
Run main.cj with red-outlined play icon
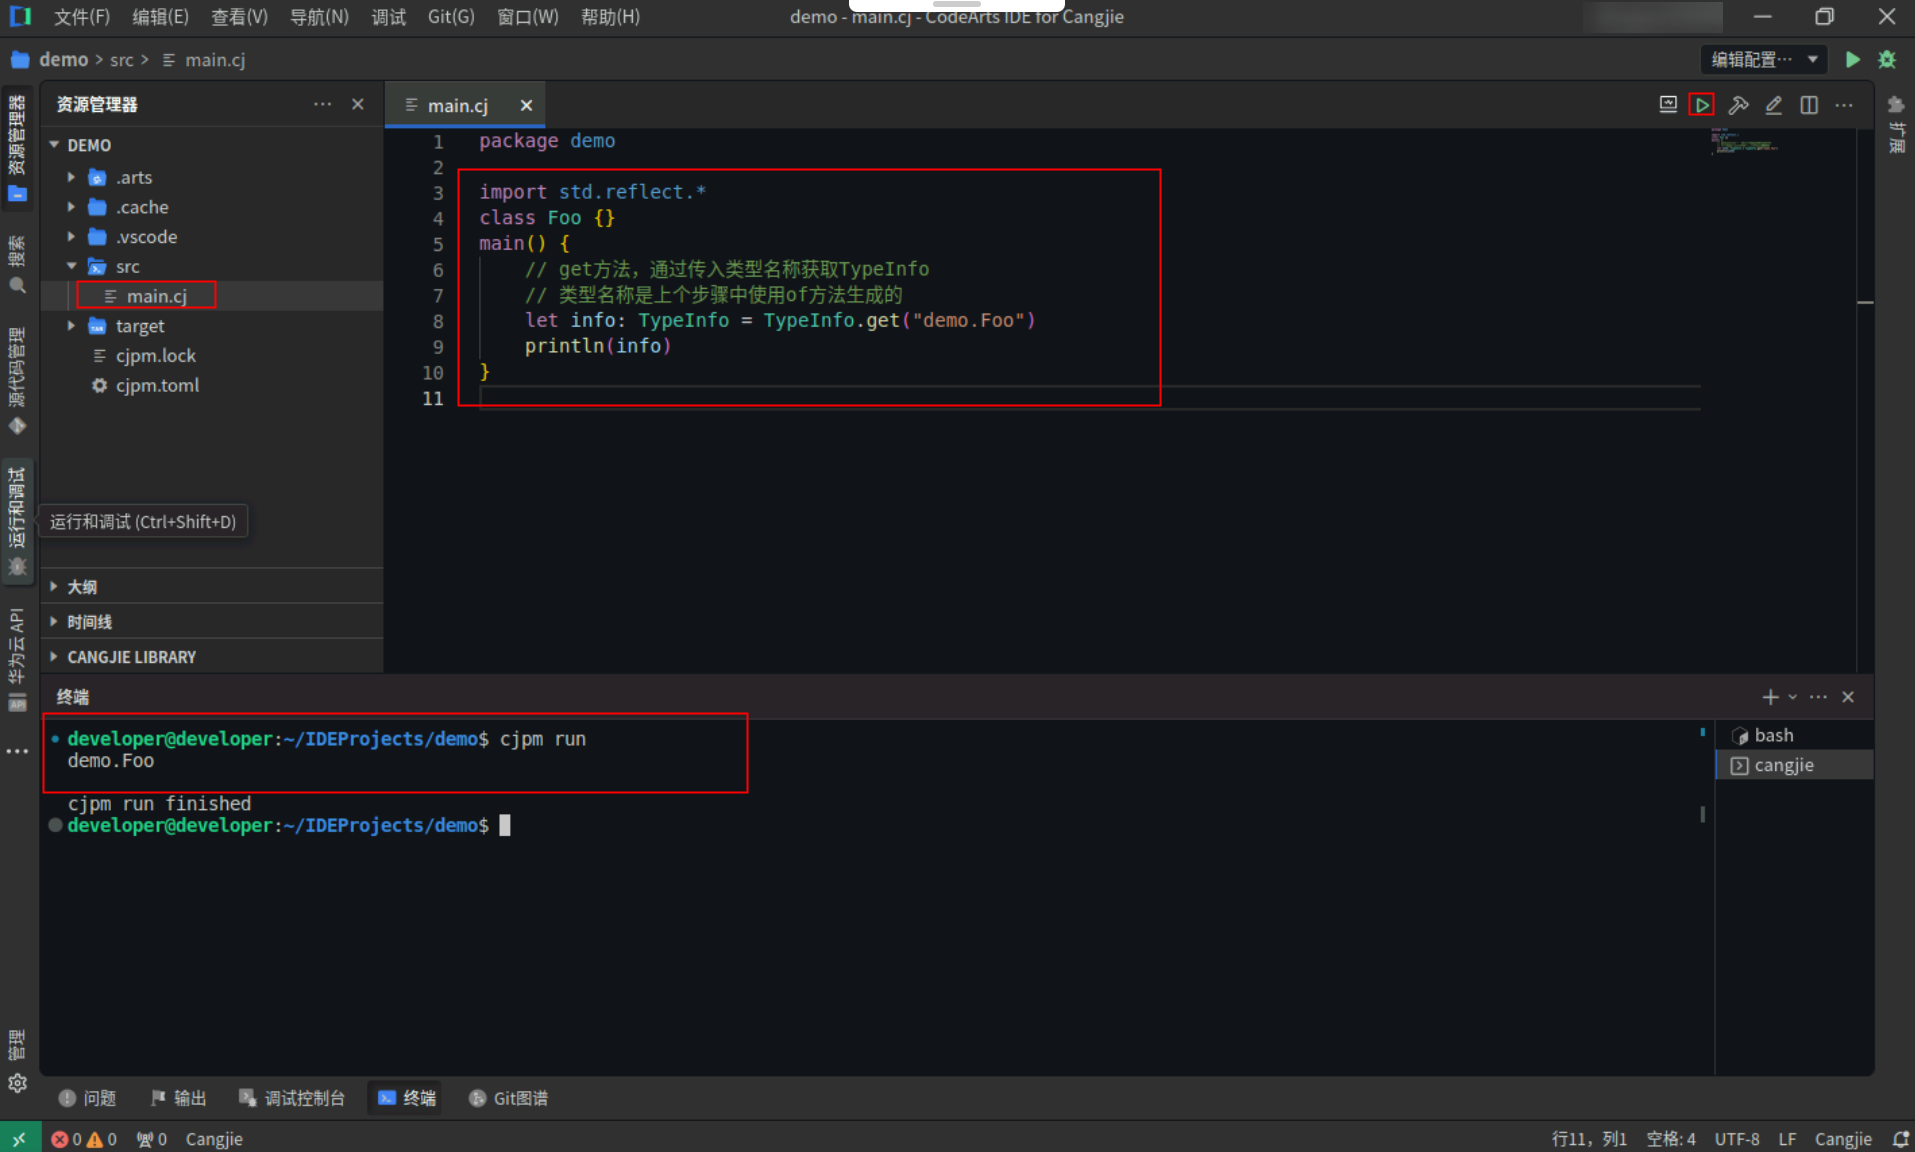[x=1702, y=105]
